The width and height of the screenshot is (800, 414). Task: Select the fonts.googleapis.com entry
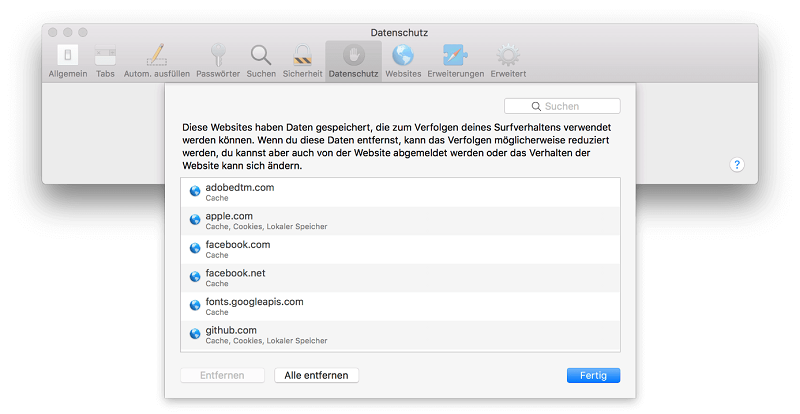point(401,307)
